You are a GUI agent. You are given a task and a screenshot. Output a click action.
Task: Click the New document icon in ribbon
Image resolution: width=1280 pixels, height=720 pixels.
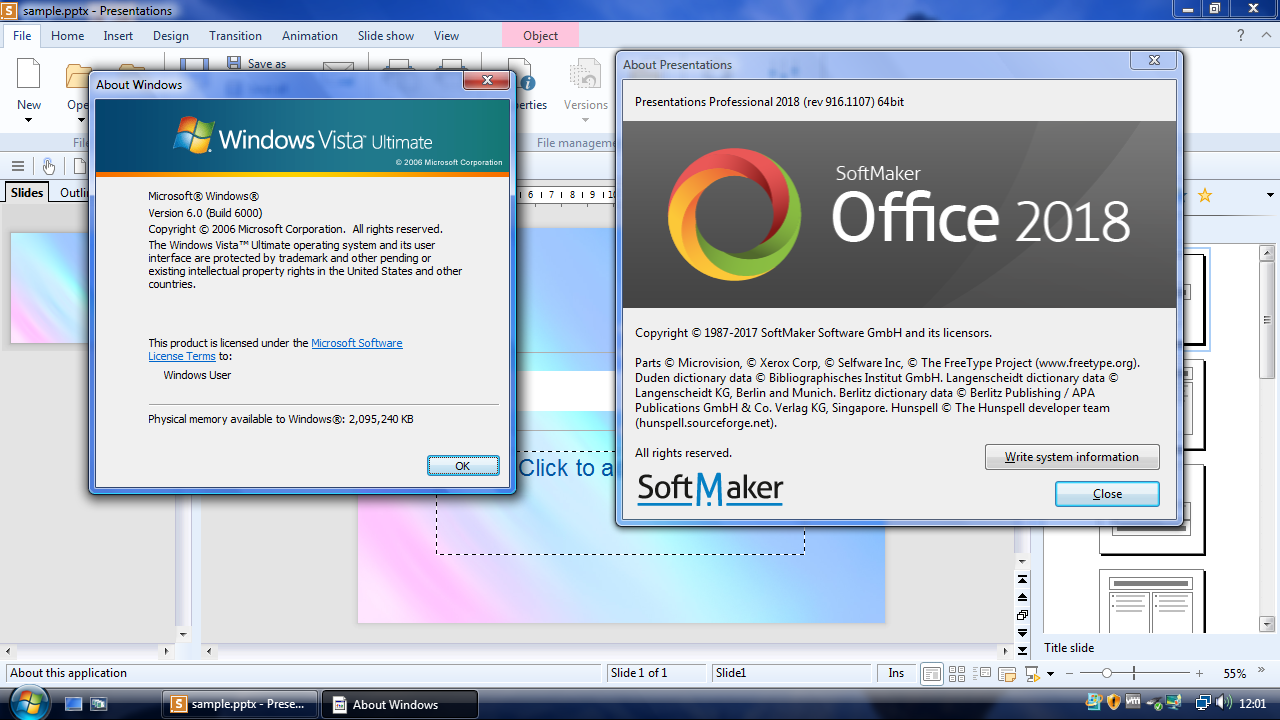pyautogui.click(x=29, y=75)
